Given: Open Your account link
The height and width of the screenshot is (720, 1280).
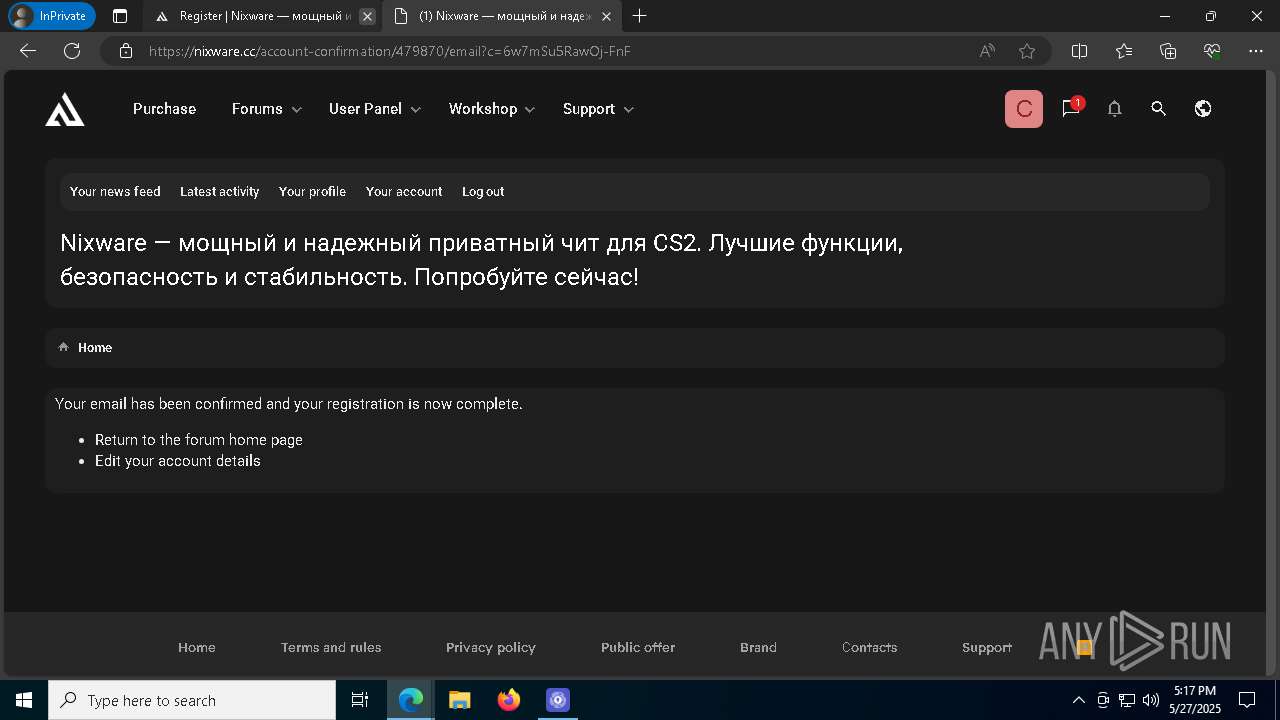Looking at the screenshot, I should [404, 192].
